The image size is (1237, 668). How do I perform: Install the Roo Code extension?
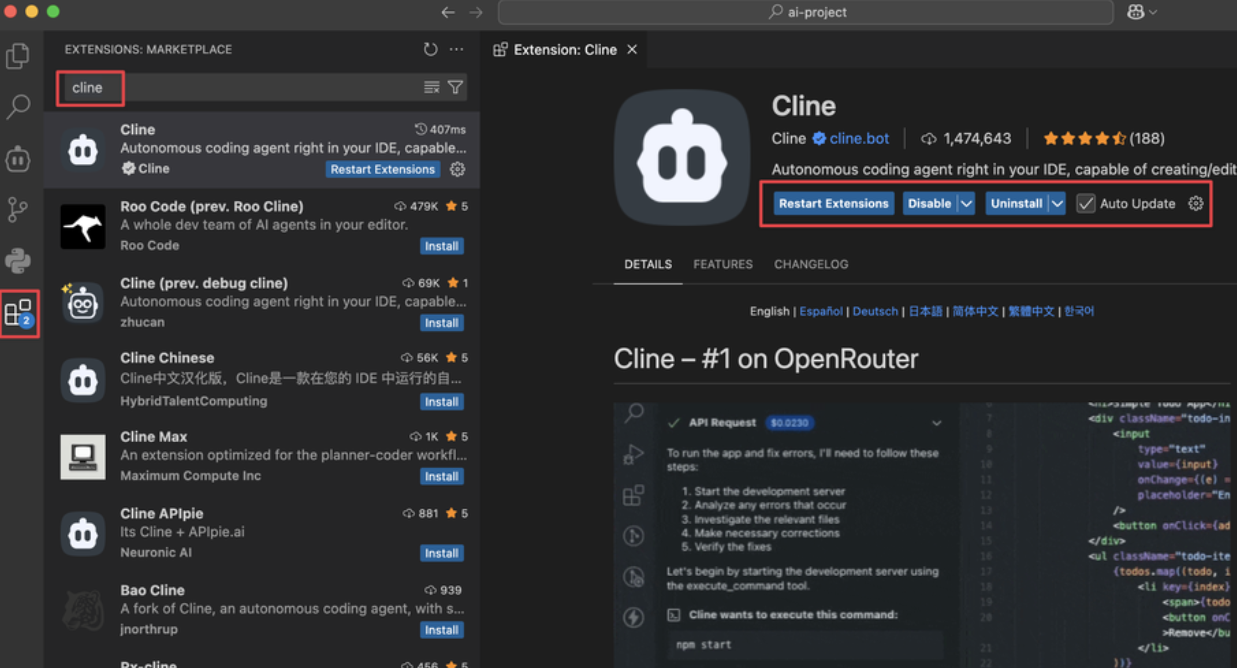(x=441, y=246)
